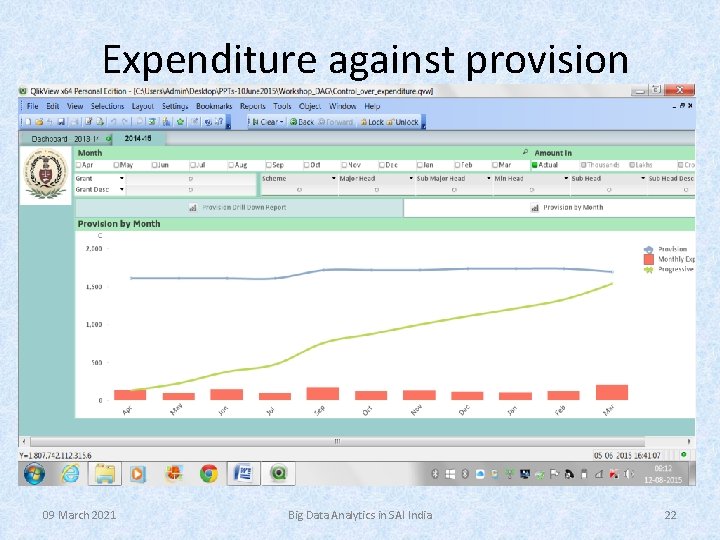Click the chart icon beside Provision by Month
Viewport: 720px width, 540px height.
click(534, 208)
